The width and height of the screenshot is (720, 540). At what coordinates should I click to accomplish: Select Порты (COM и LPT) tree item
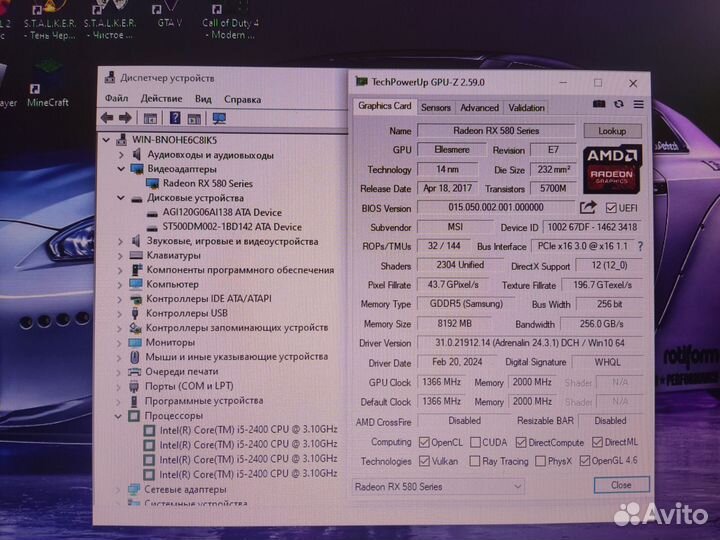[x=189, y=386]
